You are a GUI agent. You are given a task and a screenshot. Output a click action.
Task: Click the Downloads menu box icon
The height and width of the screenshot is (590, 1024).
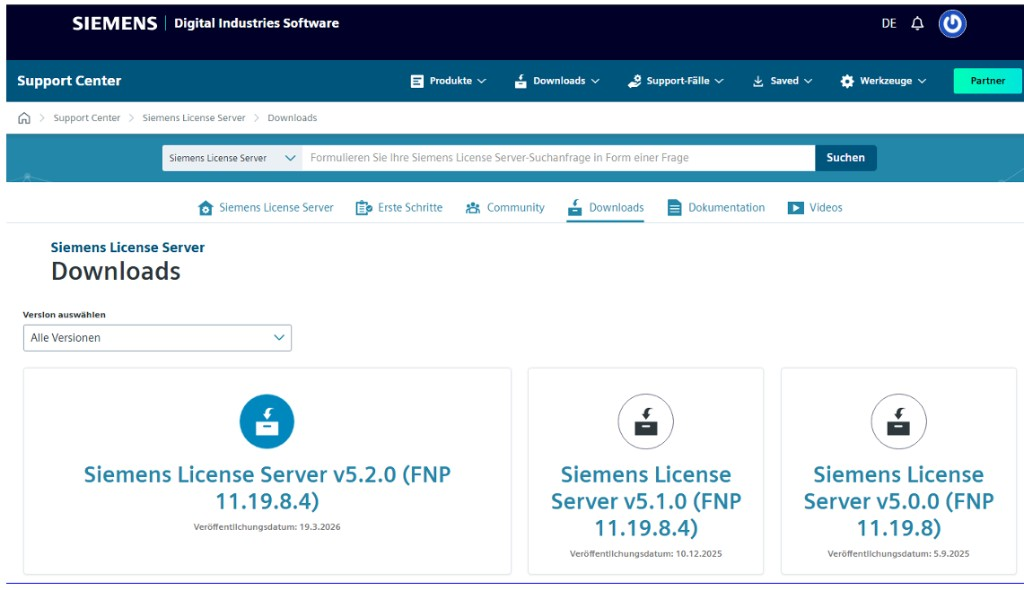[520, 81]
